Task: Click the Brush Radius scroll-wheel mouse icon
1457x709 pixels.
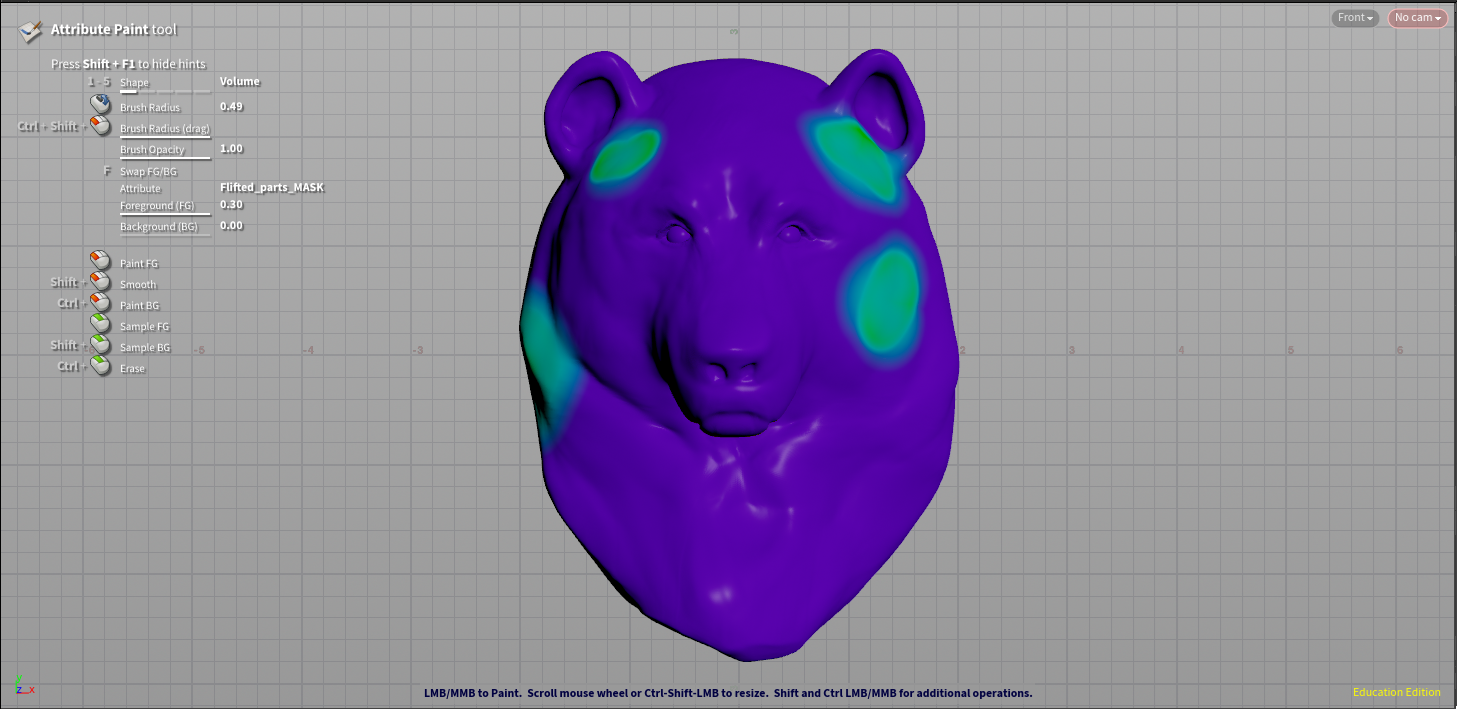Action: tap(100, 104)
